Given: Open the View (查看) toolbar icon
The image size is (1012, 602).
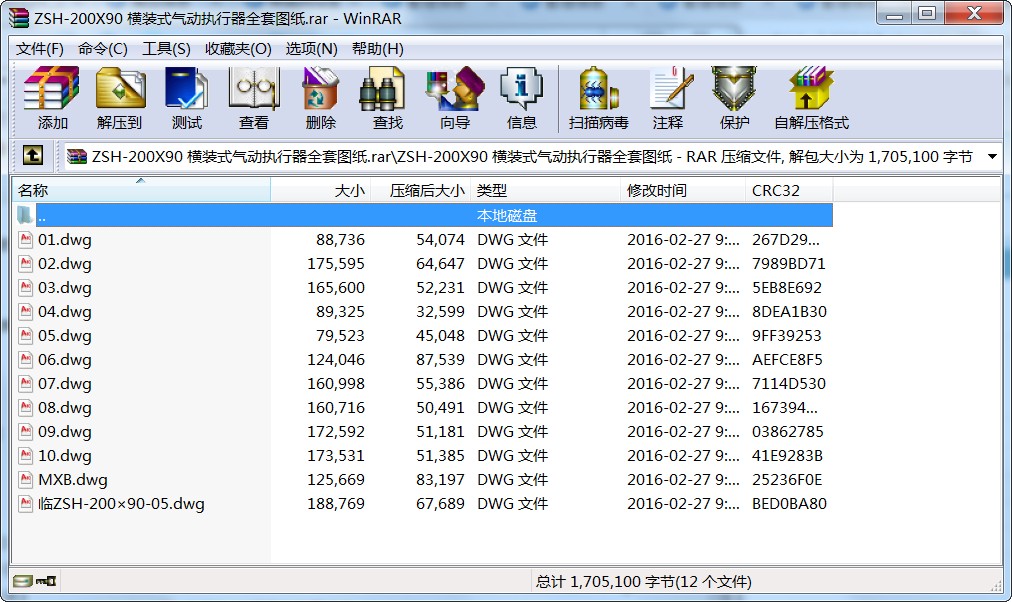Looking at the screenshot, I should 254,98.
